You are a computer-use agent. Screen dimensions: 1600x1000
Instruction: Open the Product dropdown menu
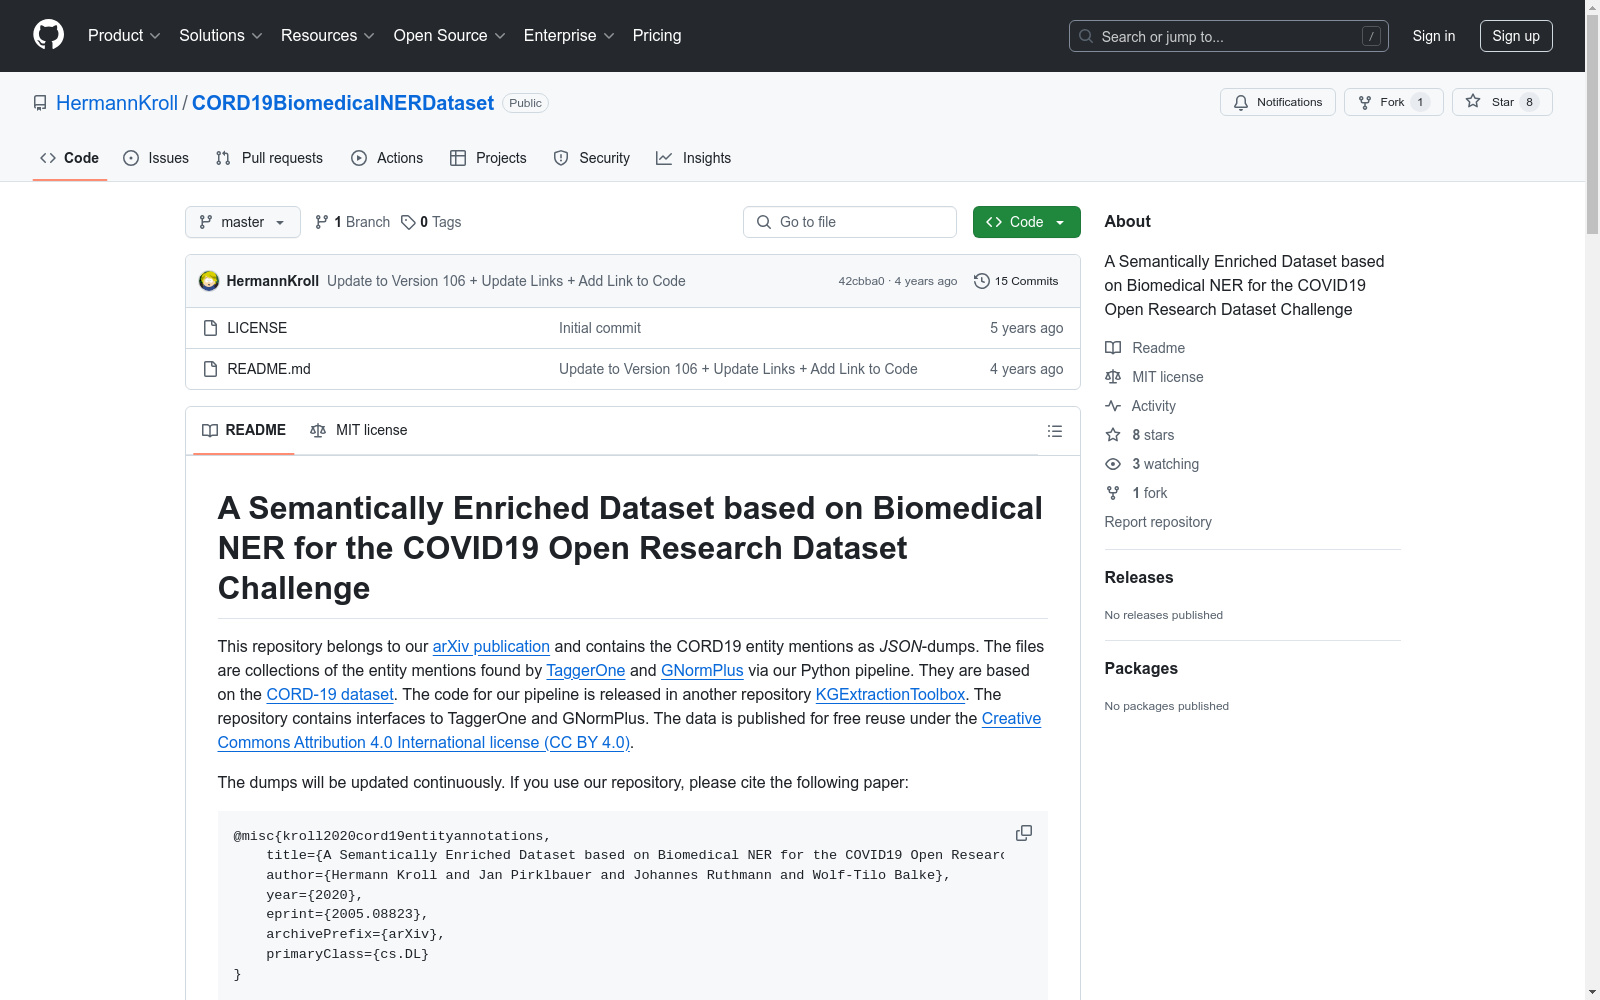(124, 36)
